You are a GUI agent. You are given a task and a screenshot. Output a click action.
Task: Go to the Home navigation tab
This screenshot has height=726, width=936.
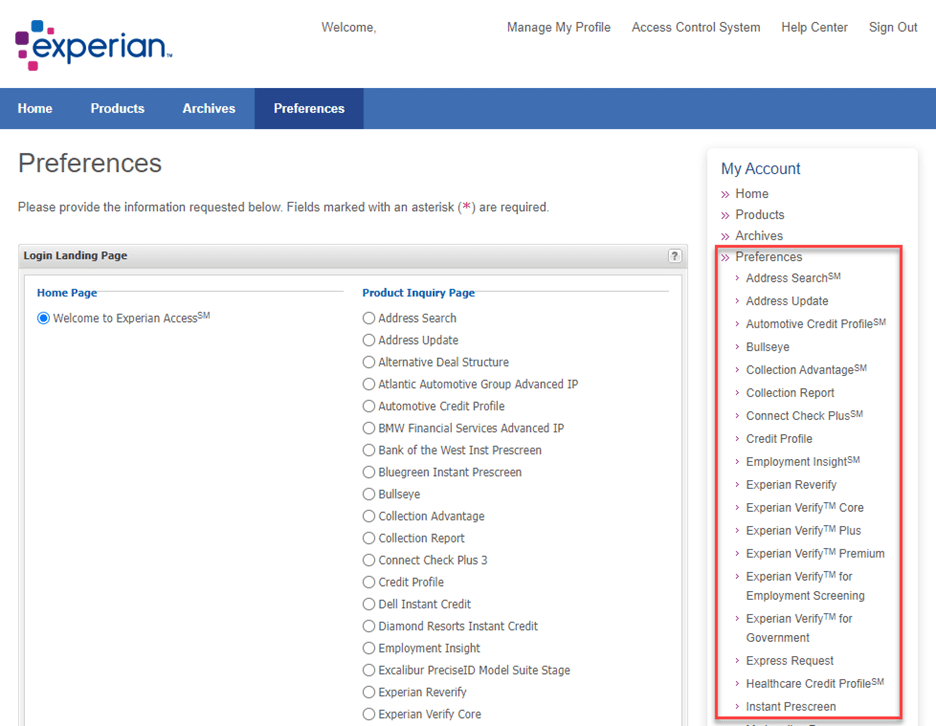pyautogui.click(x=35, y=108)
